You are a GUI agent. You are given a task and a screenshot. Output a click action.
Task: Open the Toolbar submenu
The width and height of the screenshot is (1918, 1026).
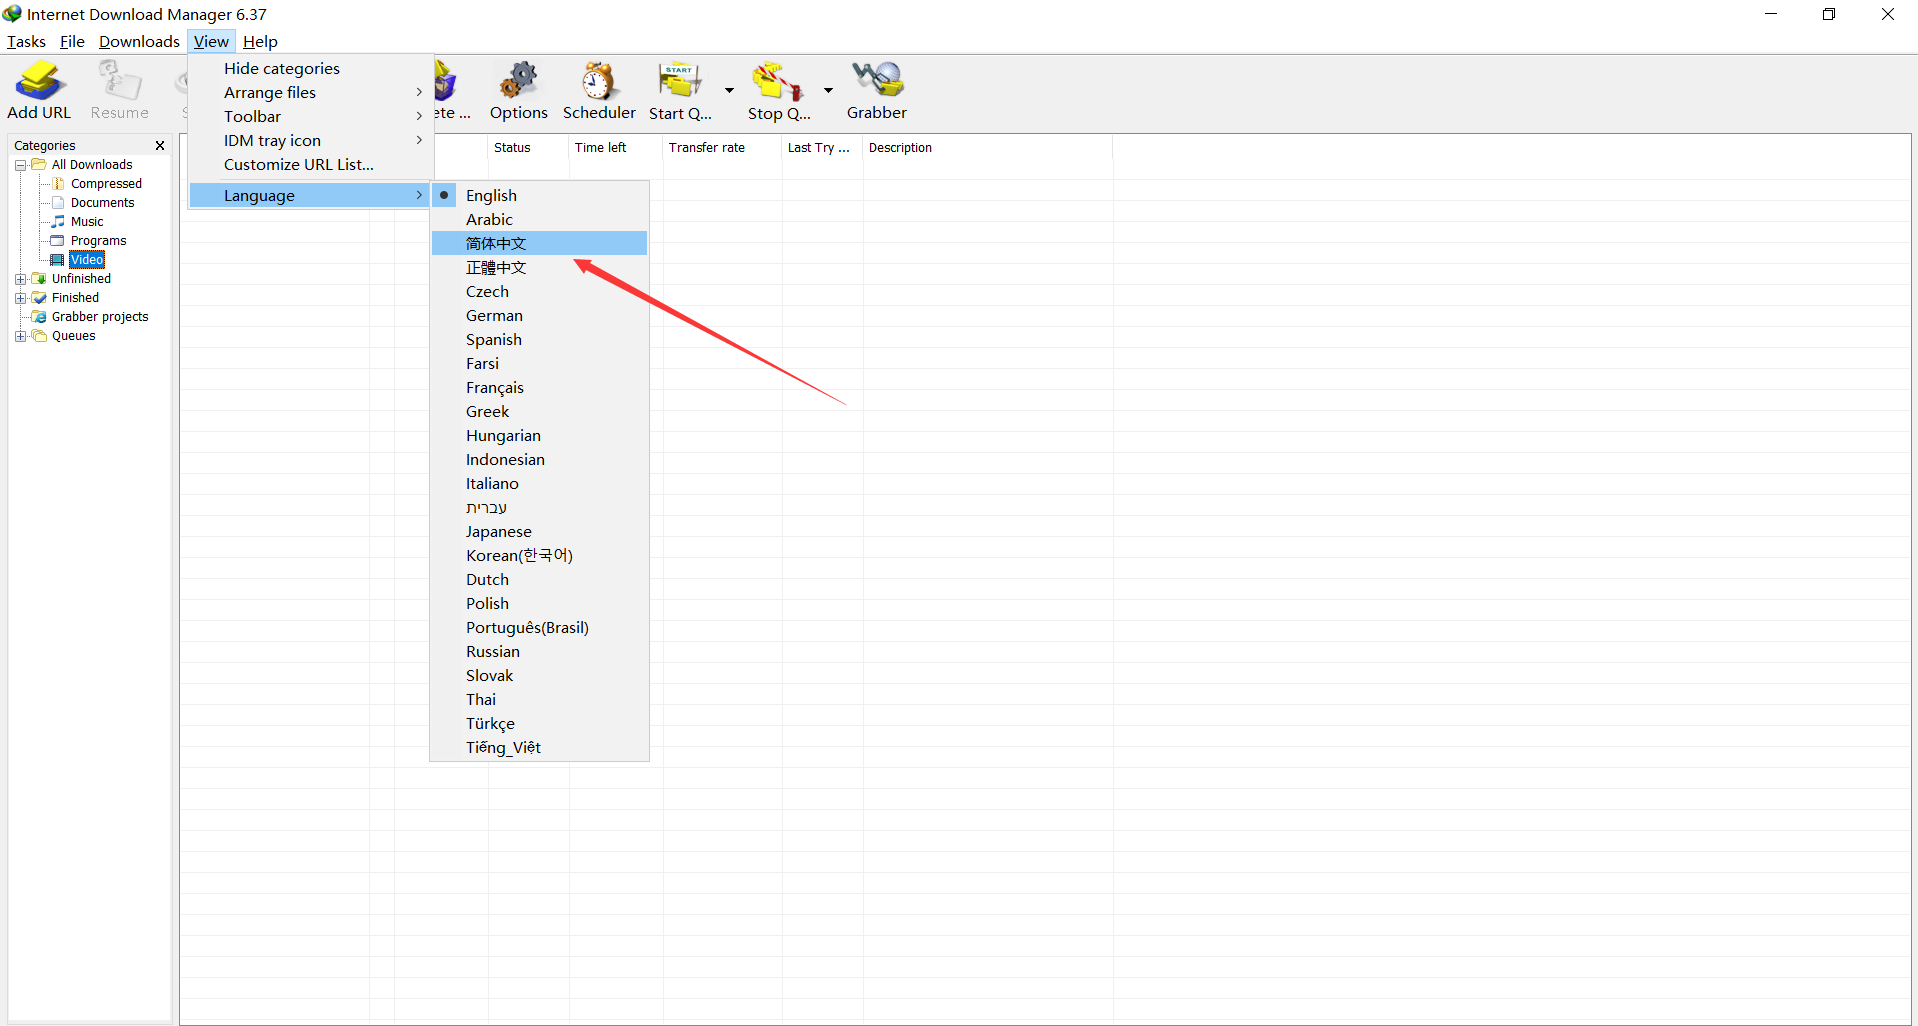[x=311, y=117]
